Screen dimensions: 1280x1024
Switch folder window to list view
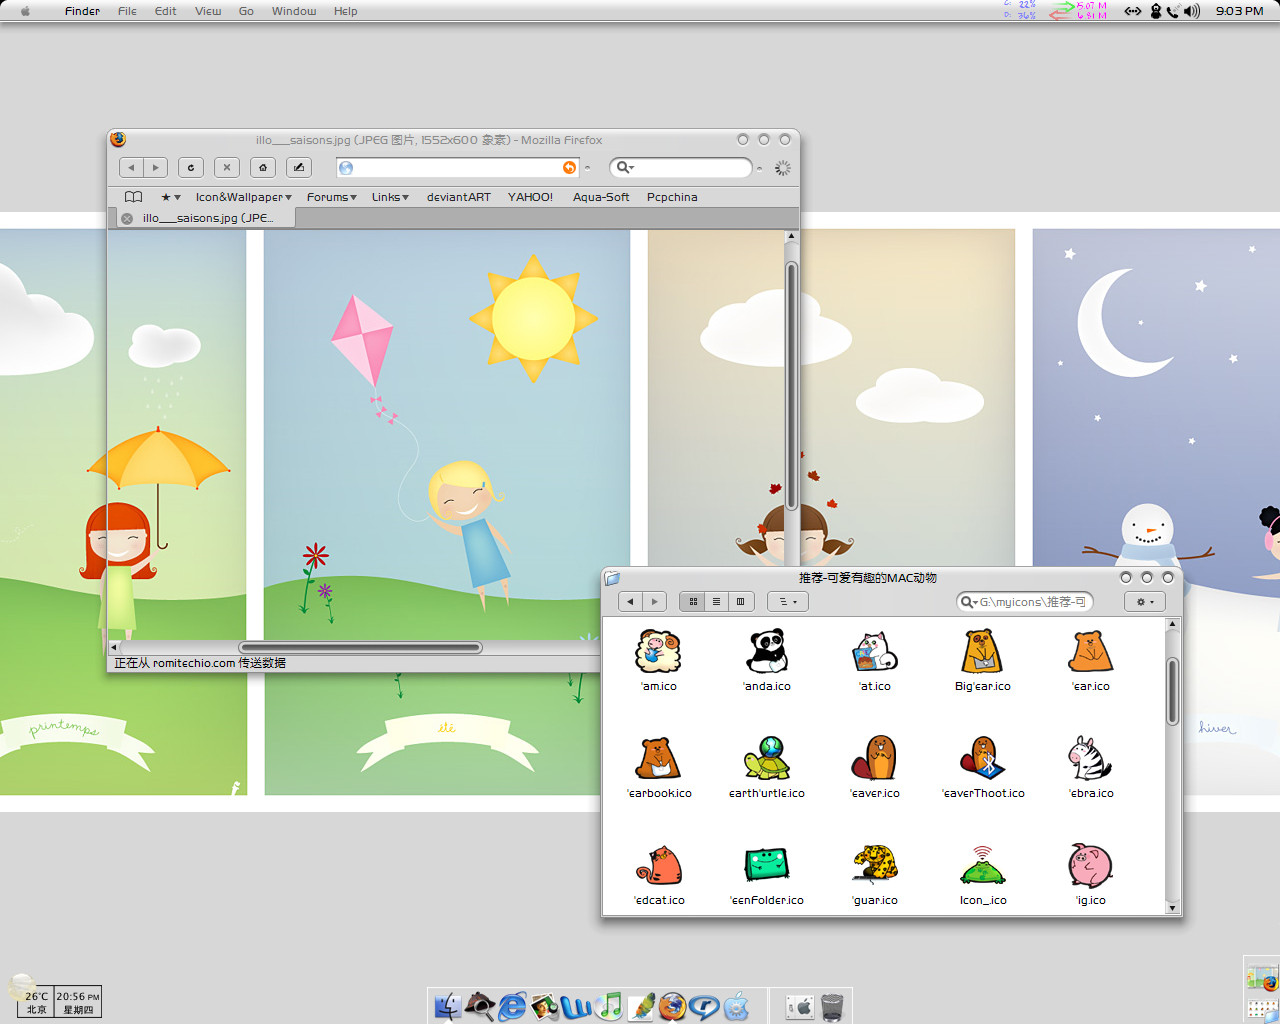pos(716,602)
